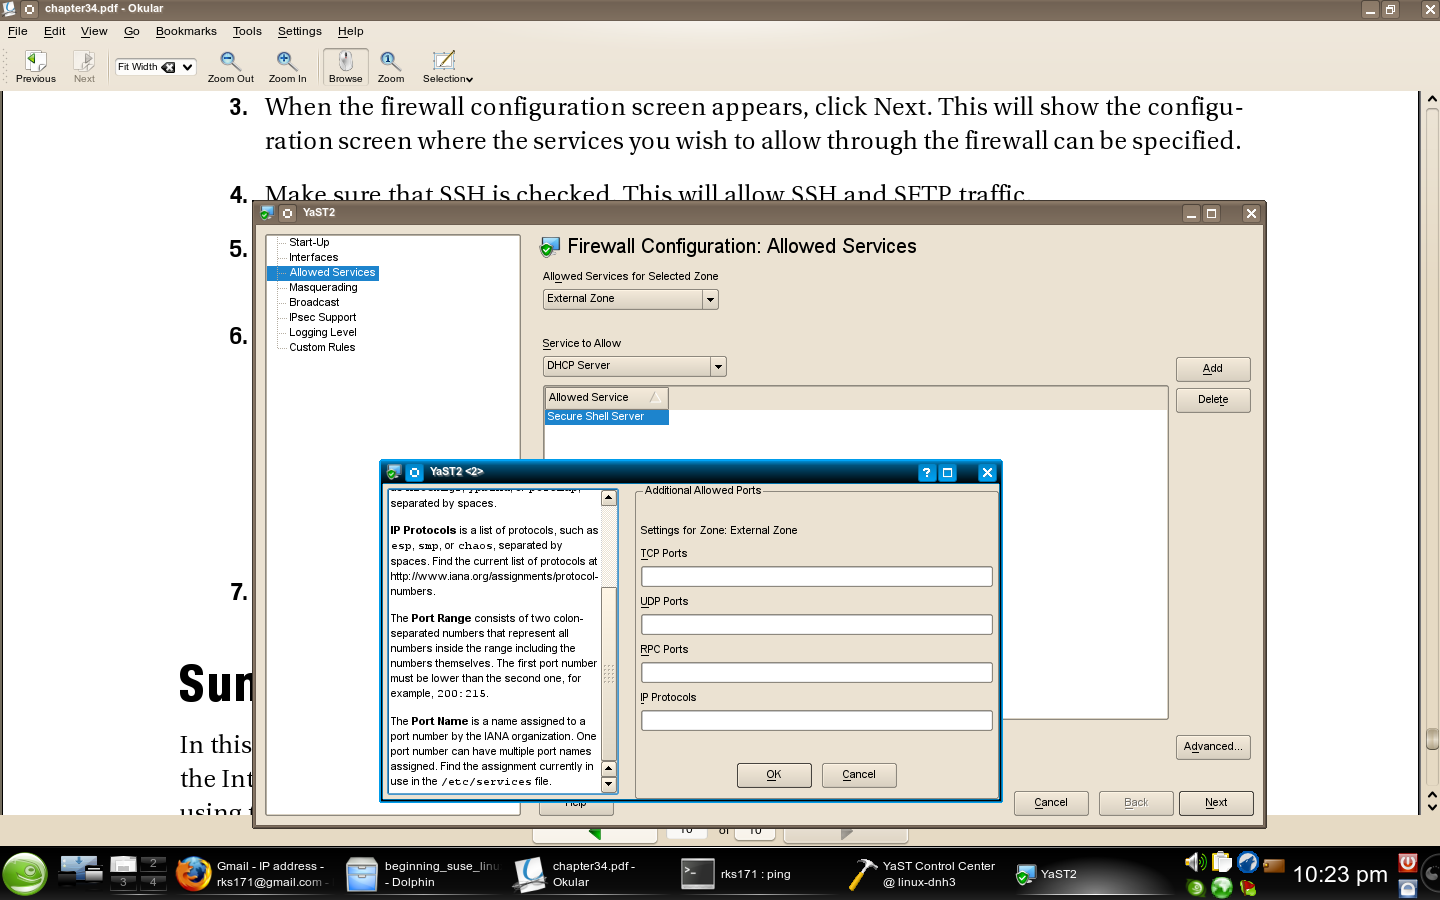Open Firefox Gmail window from taskbar
This screenshot has height=900, width=1440.
[x=253, y=874]
